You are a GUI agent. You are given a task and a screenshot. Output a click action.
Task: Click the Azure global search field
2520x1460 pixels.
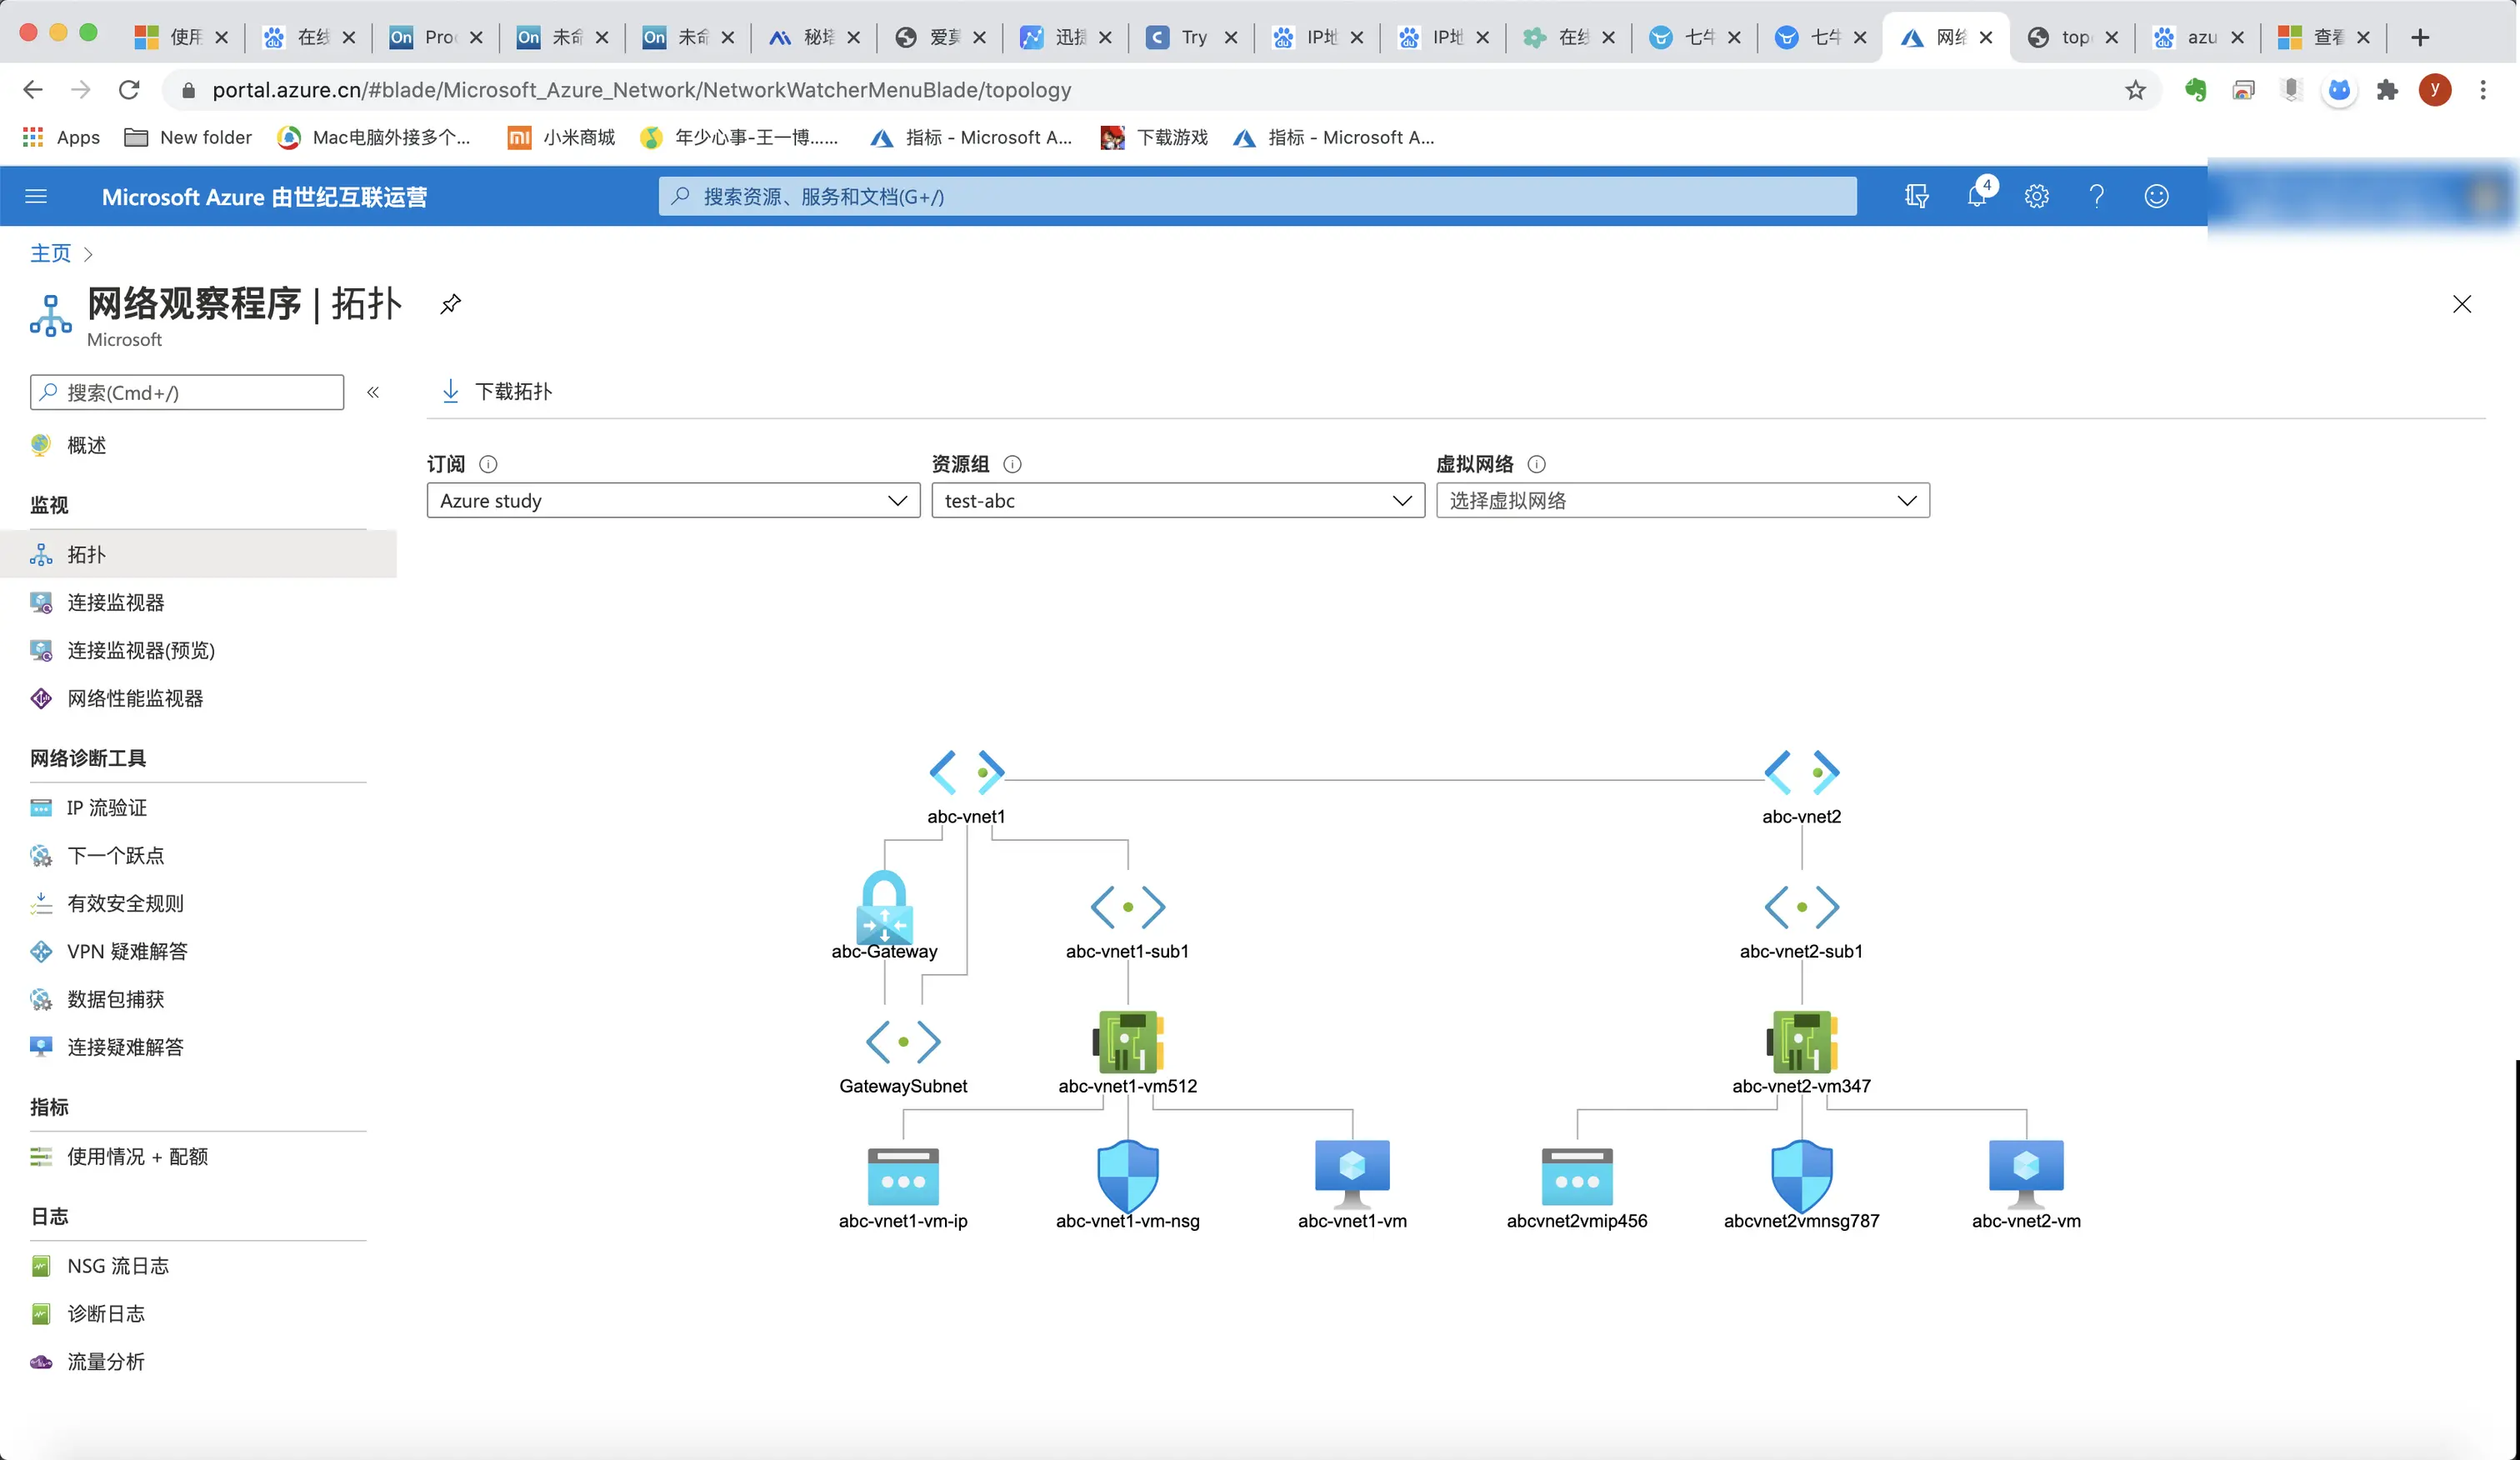coord(1257,196)
